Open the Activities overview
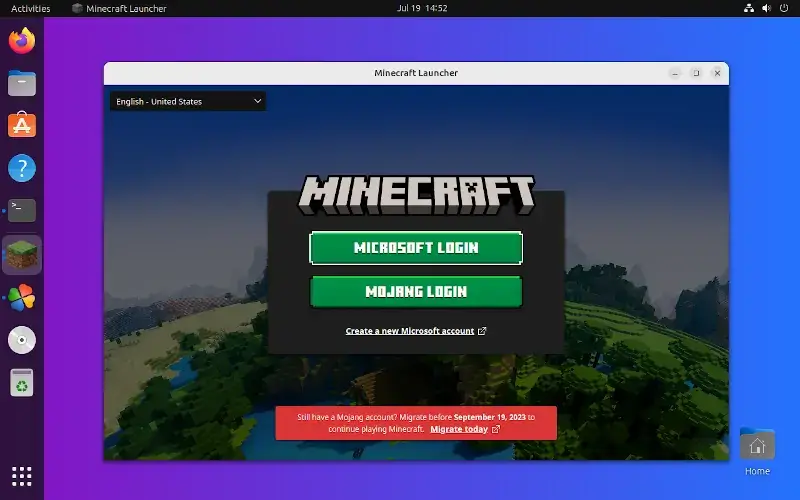This screenshot has width=800, height=500. click(x=31, y=8)
